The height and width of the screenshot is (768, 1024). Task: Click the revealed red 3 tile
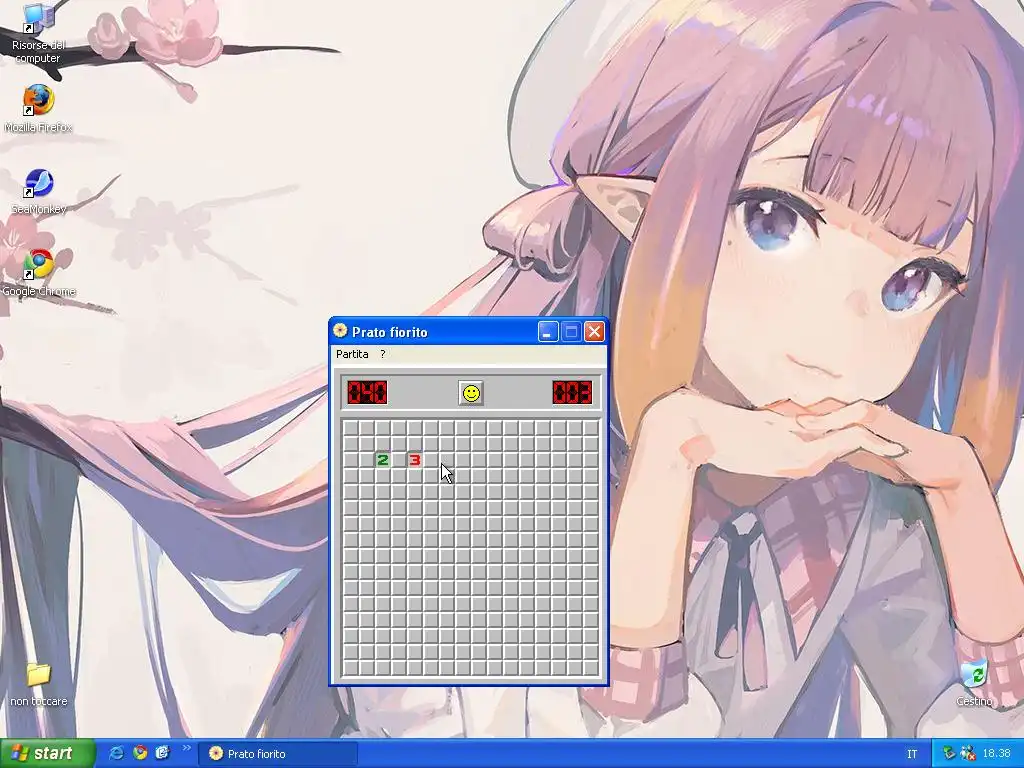coord(414,460)
